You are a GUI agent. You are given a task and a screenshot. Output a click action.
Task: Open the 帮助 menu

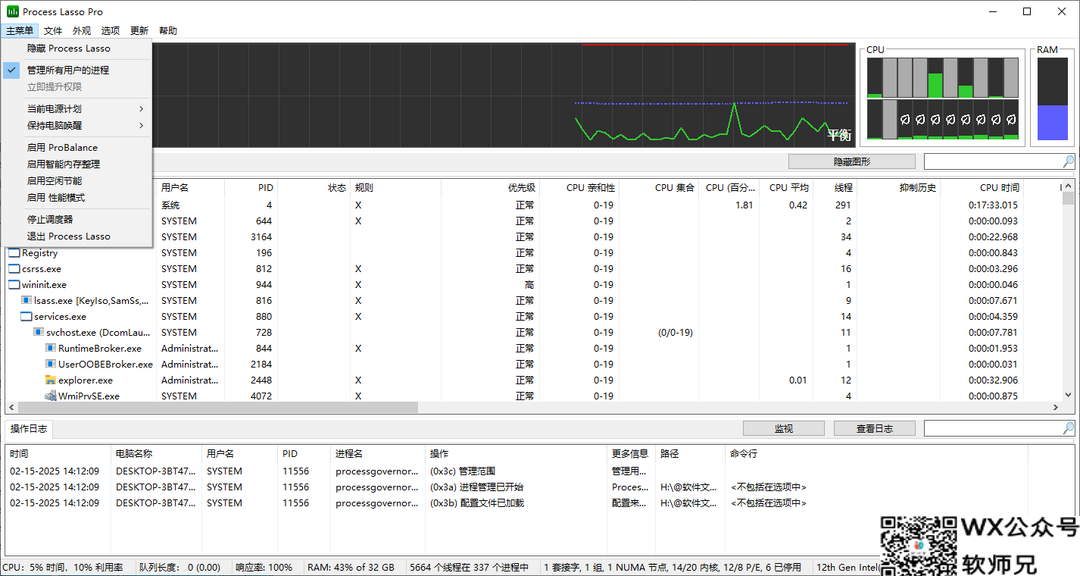168,30
